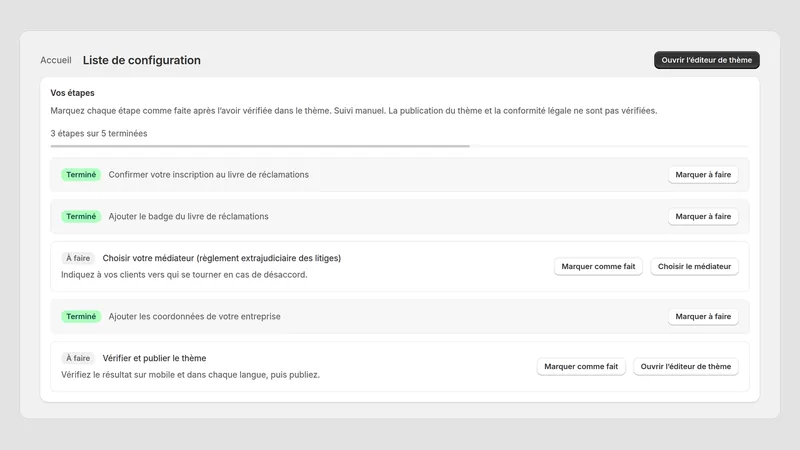Open theme editor from the 'Vérifier et publier' row
The image size is (800, 450).
[686, 366]
